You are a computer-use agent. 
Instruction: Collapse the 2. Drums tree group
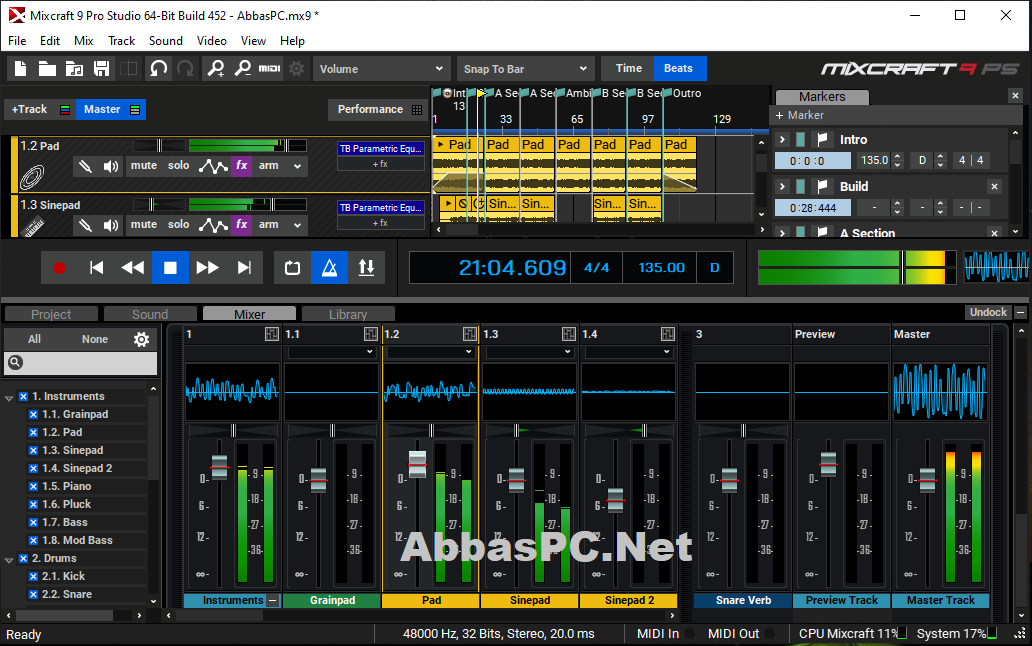9,559
